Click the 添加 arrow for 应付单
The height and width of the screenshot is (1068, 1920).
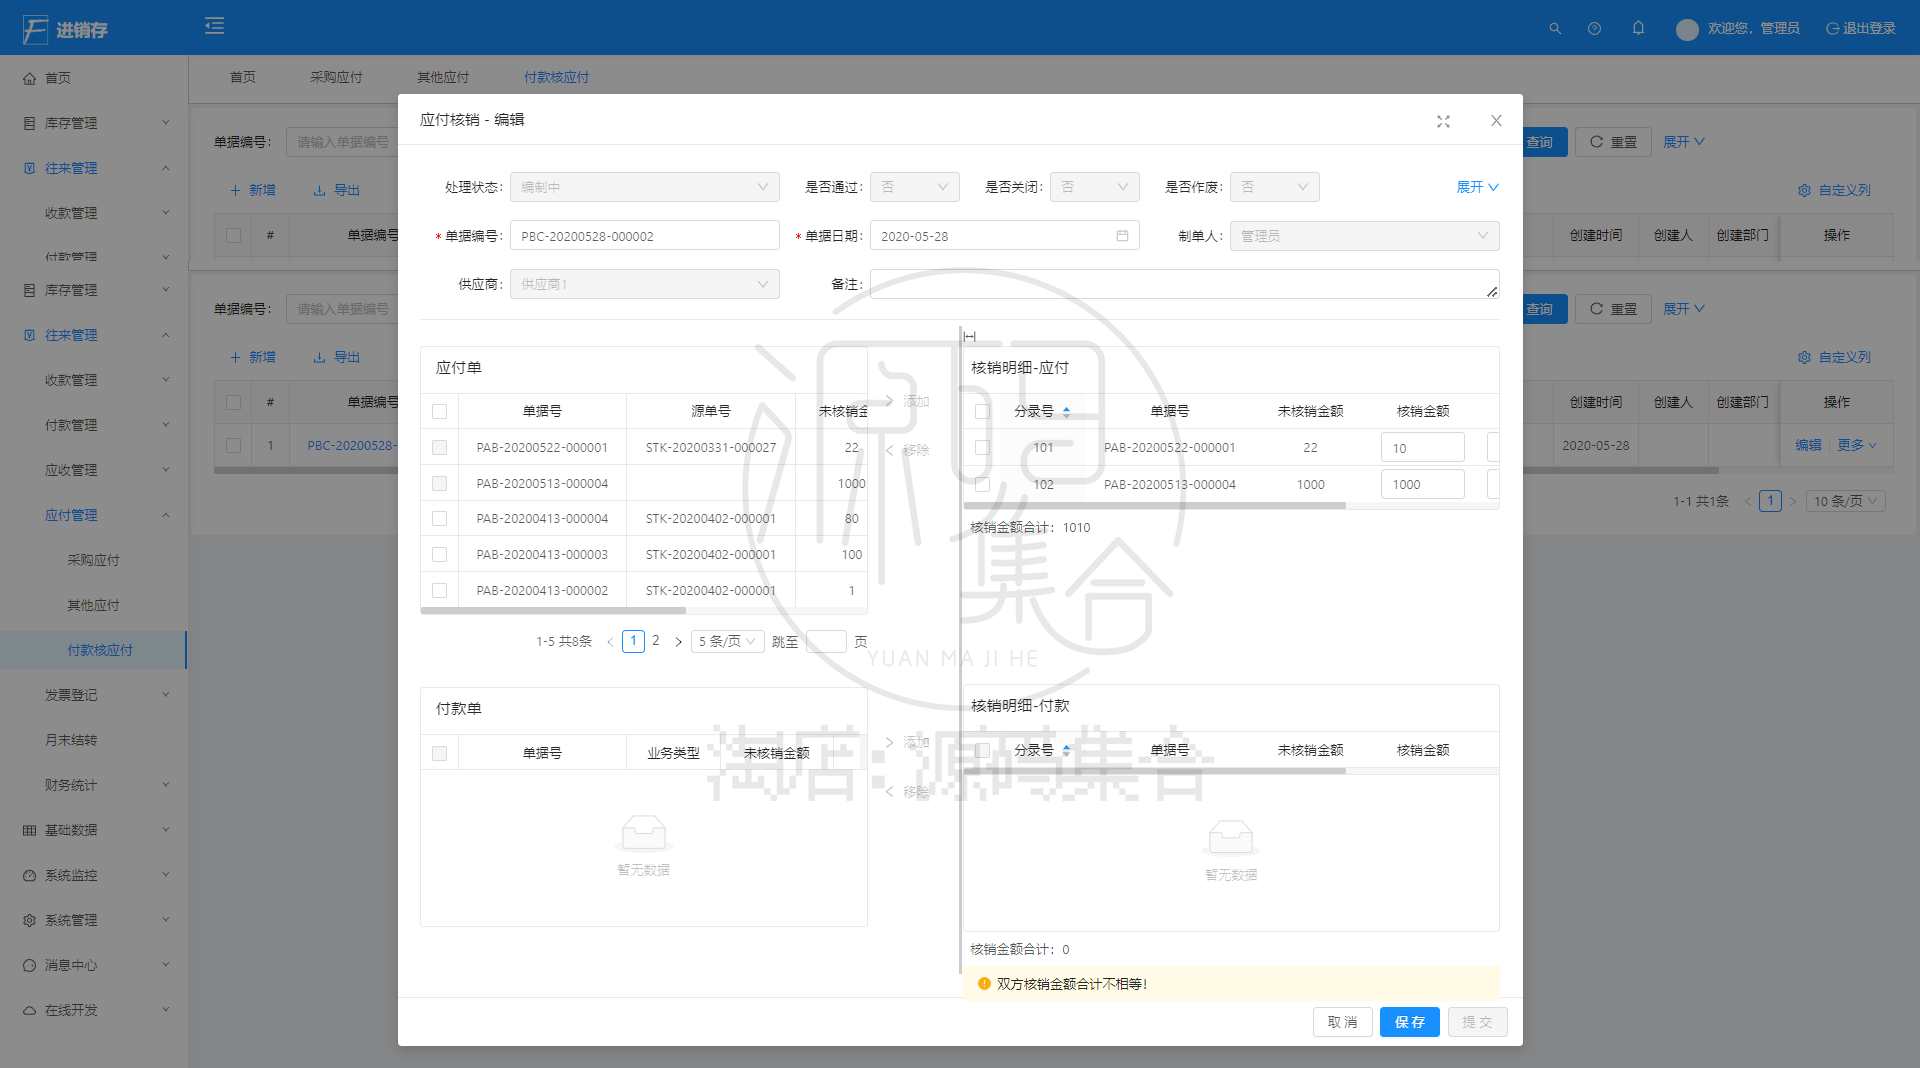pyautogui.click(x=907, y=401)
